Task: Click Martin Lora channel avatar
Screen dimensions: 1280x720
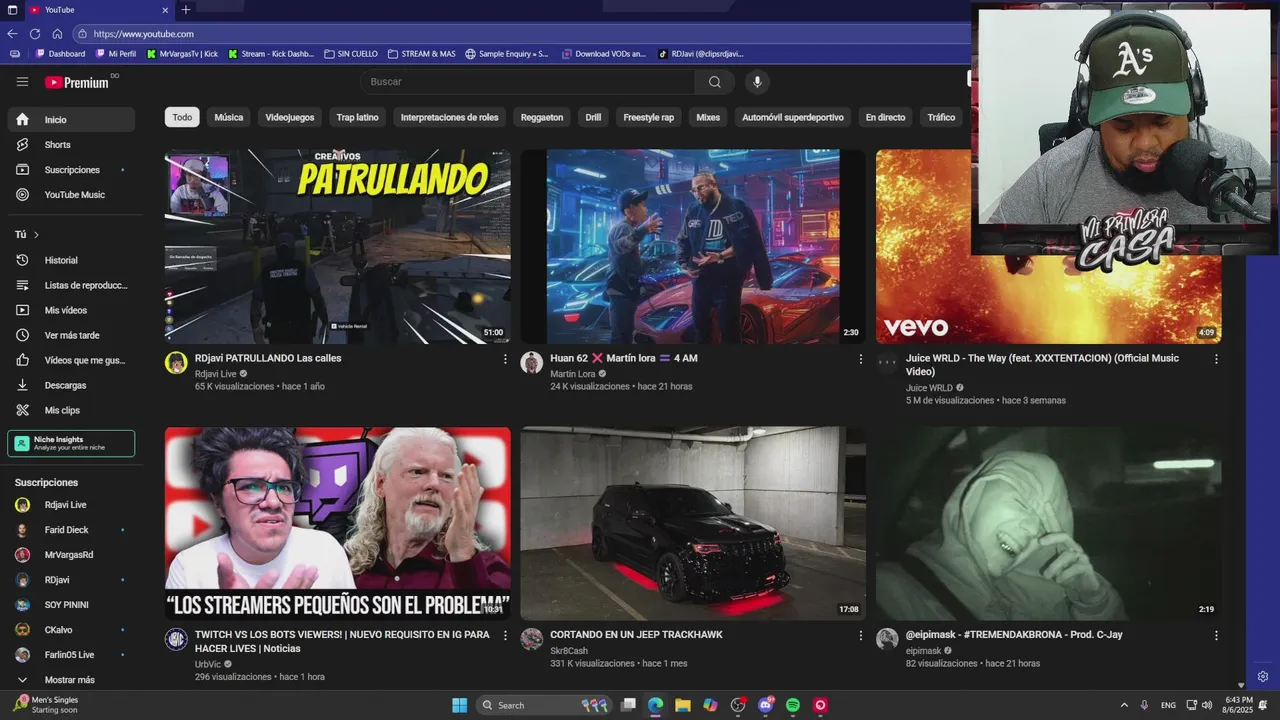Action: coord(531,363)
